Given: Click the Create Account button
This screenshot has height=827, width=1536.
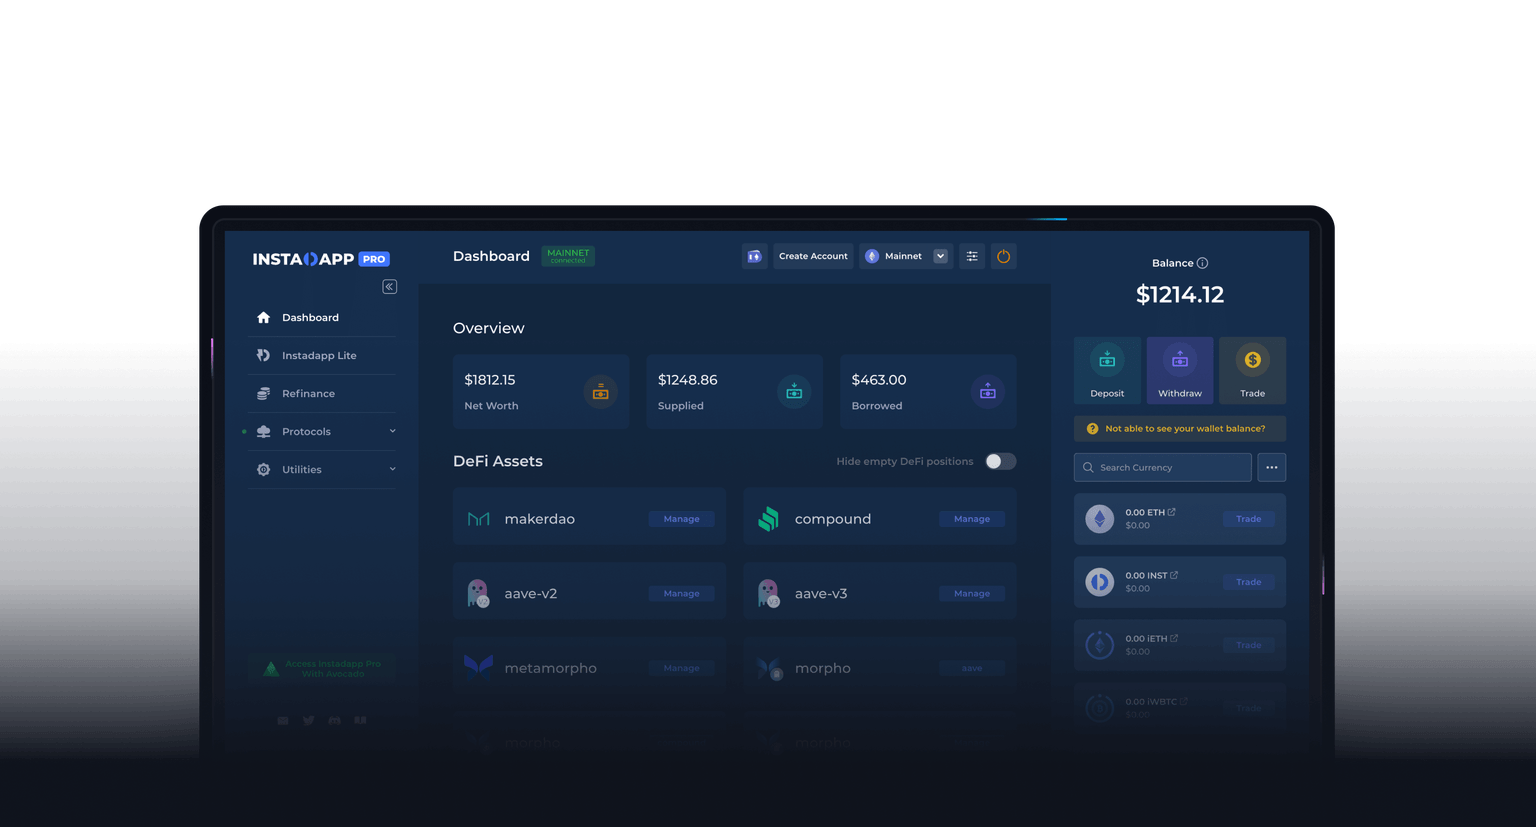Looking at the screenshot, I should click(x=813, y=257).
